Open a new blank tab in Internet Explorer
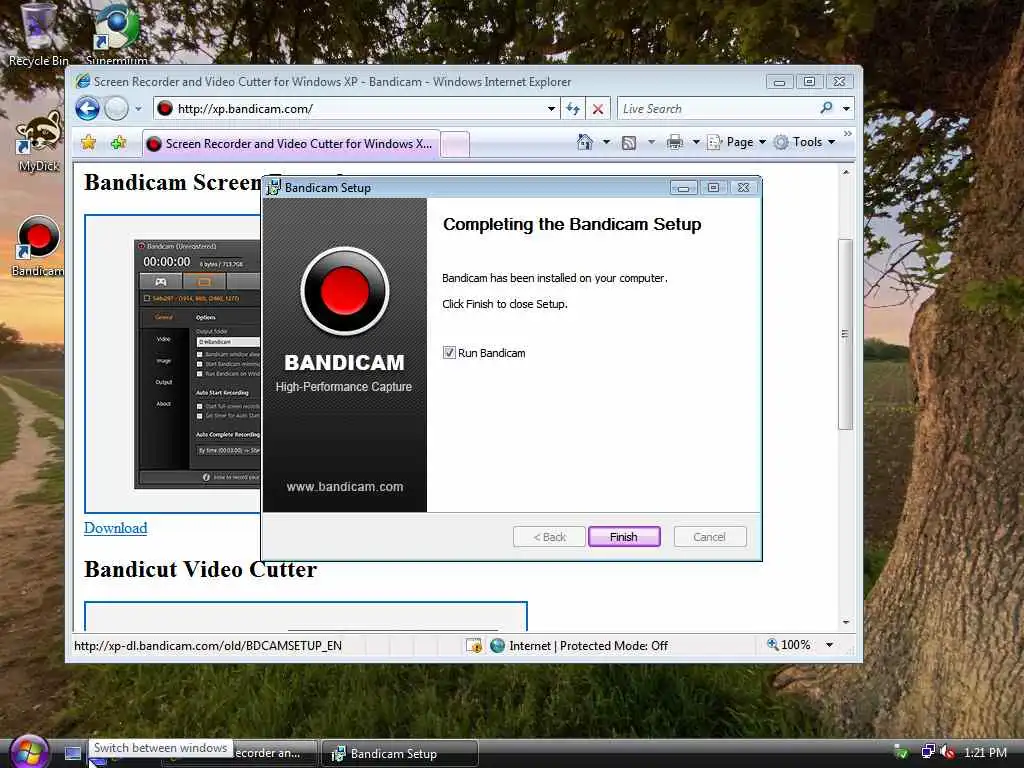This screenshot has height=768, width=1024. 455,144
